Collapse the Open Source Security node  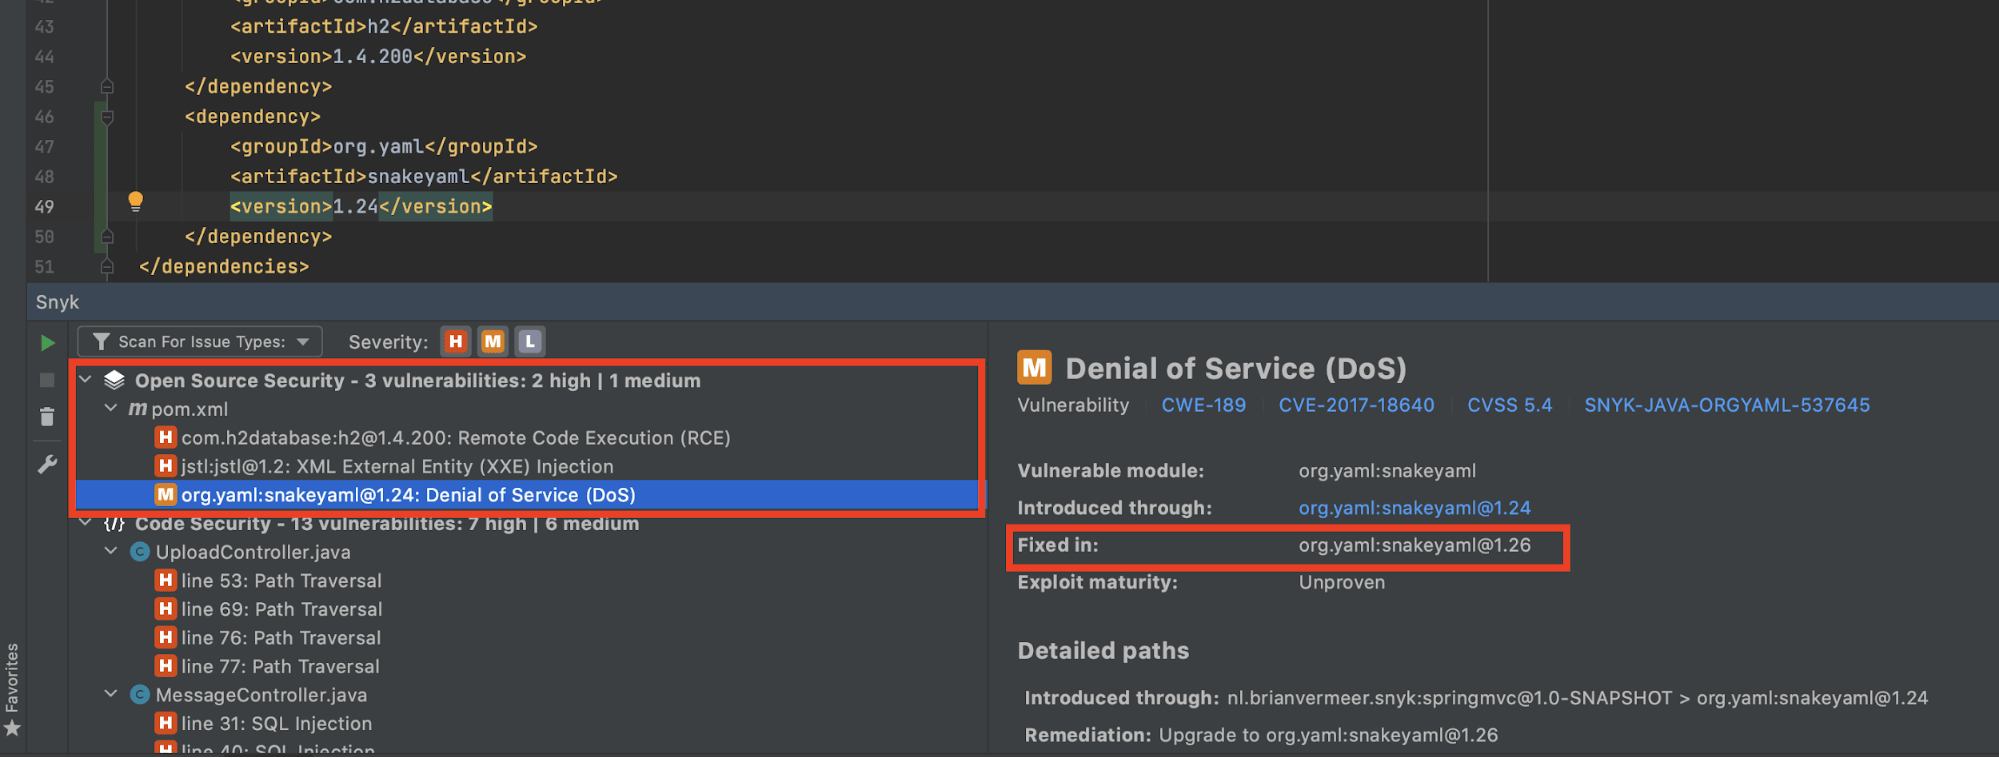pyautogui.click(x=86, y=380)
